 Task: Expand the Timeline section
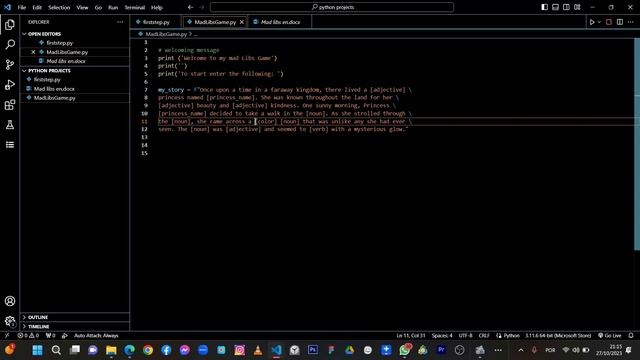[75, 327]
